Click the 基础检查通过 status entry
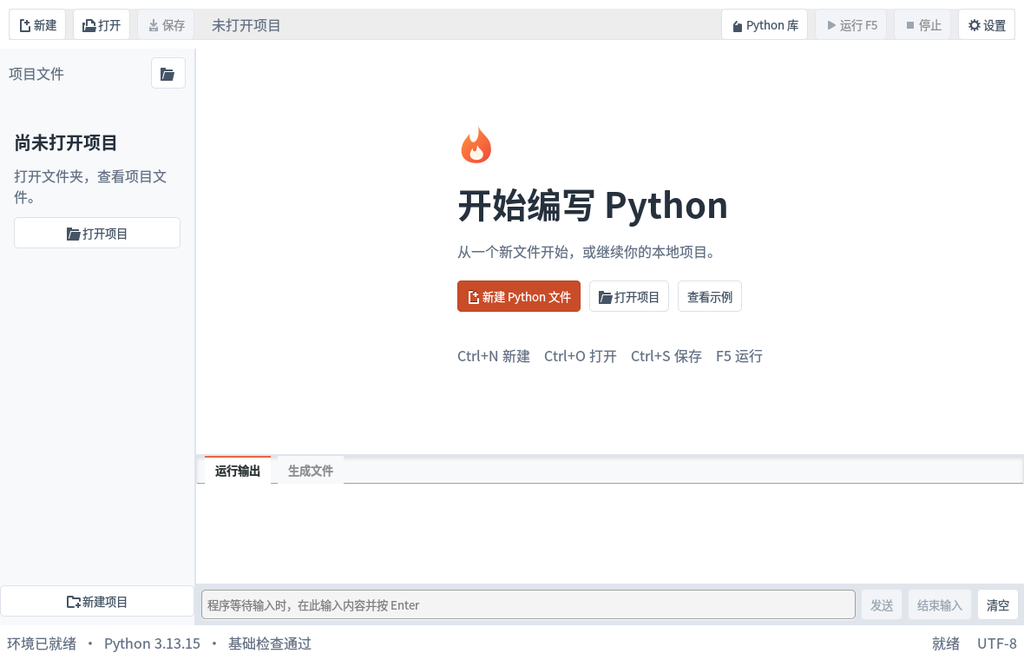This screenshot has width=1024, height=660. pos(270,644)
